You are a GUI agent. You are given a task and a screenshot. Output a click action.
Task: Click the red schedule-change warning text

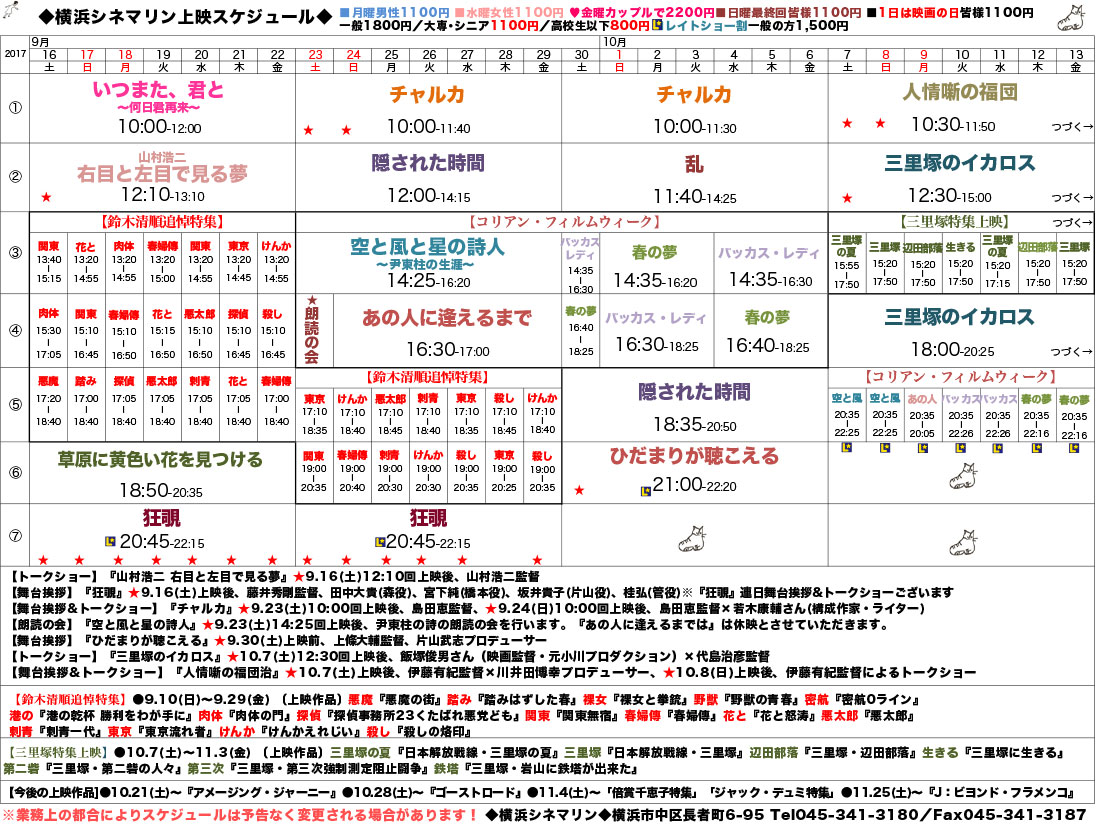(x=241, y=815)
